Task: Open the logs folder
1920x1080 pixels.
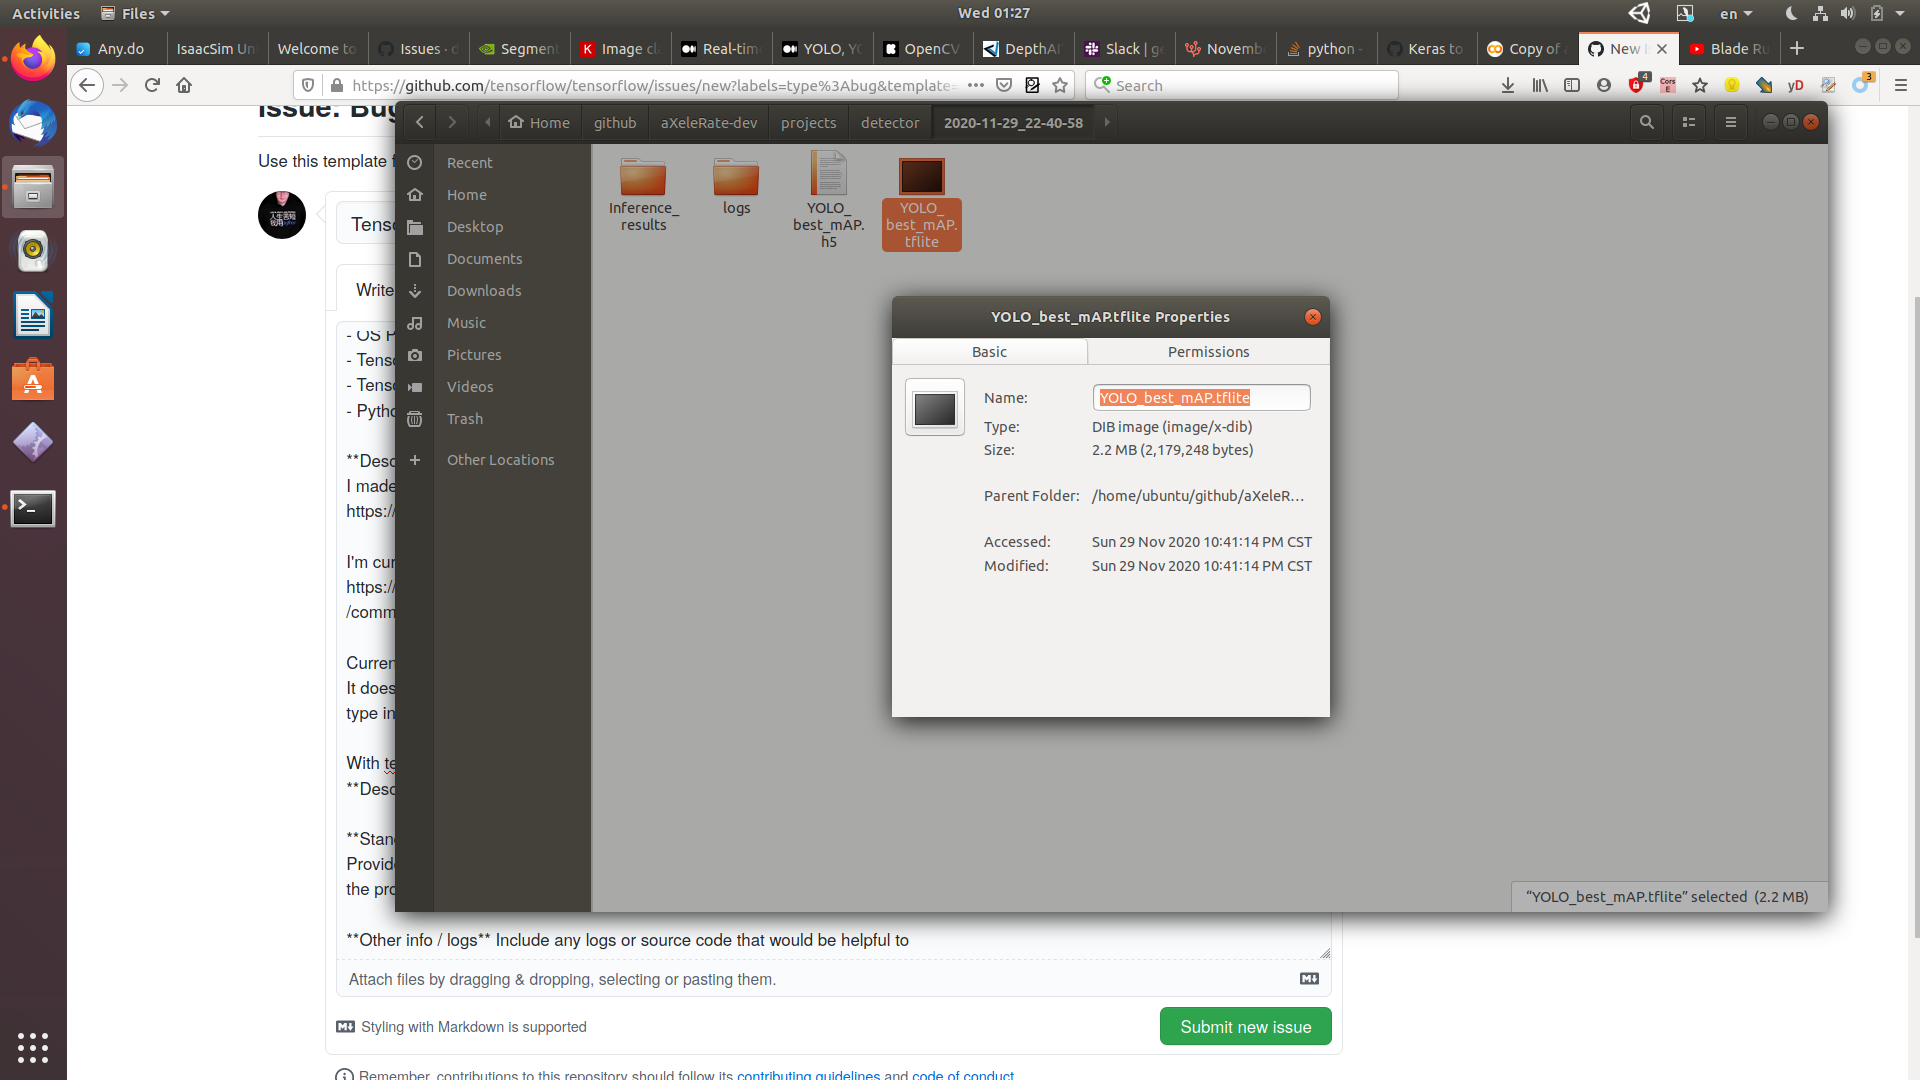Action: 736,186
